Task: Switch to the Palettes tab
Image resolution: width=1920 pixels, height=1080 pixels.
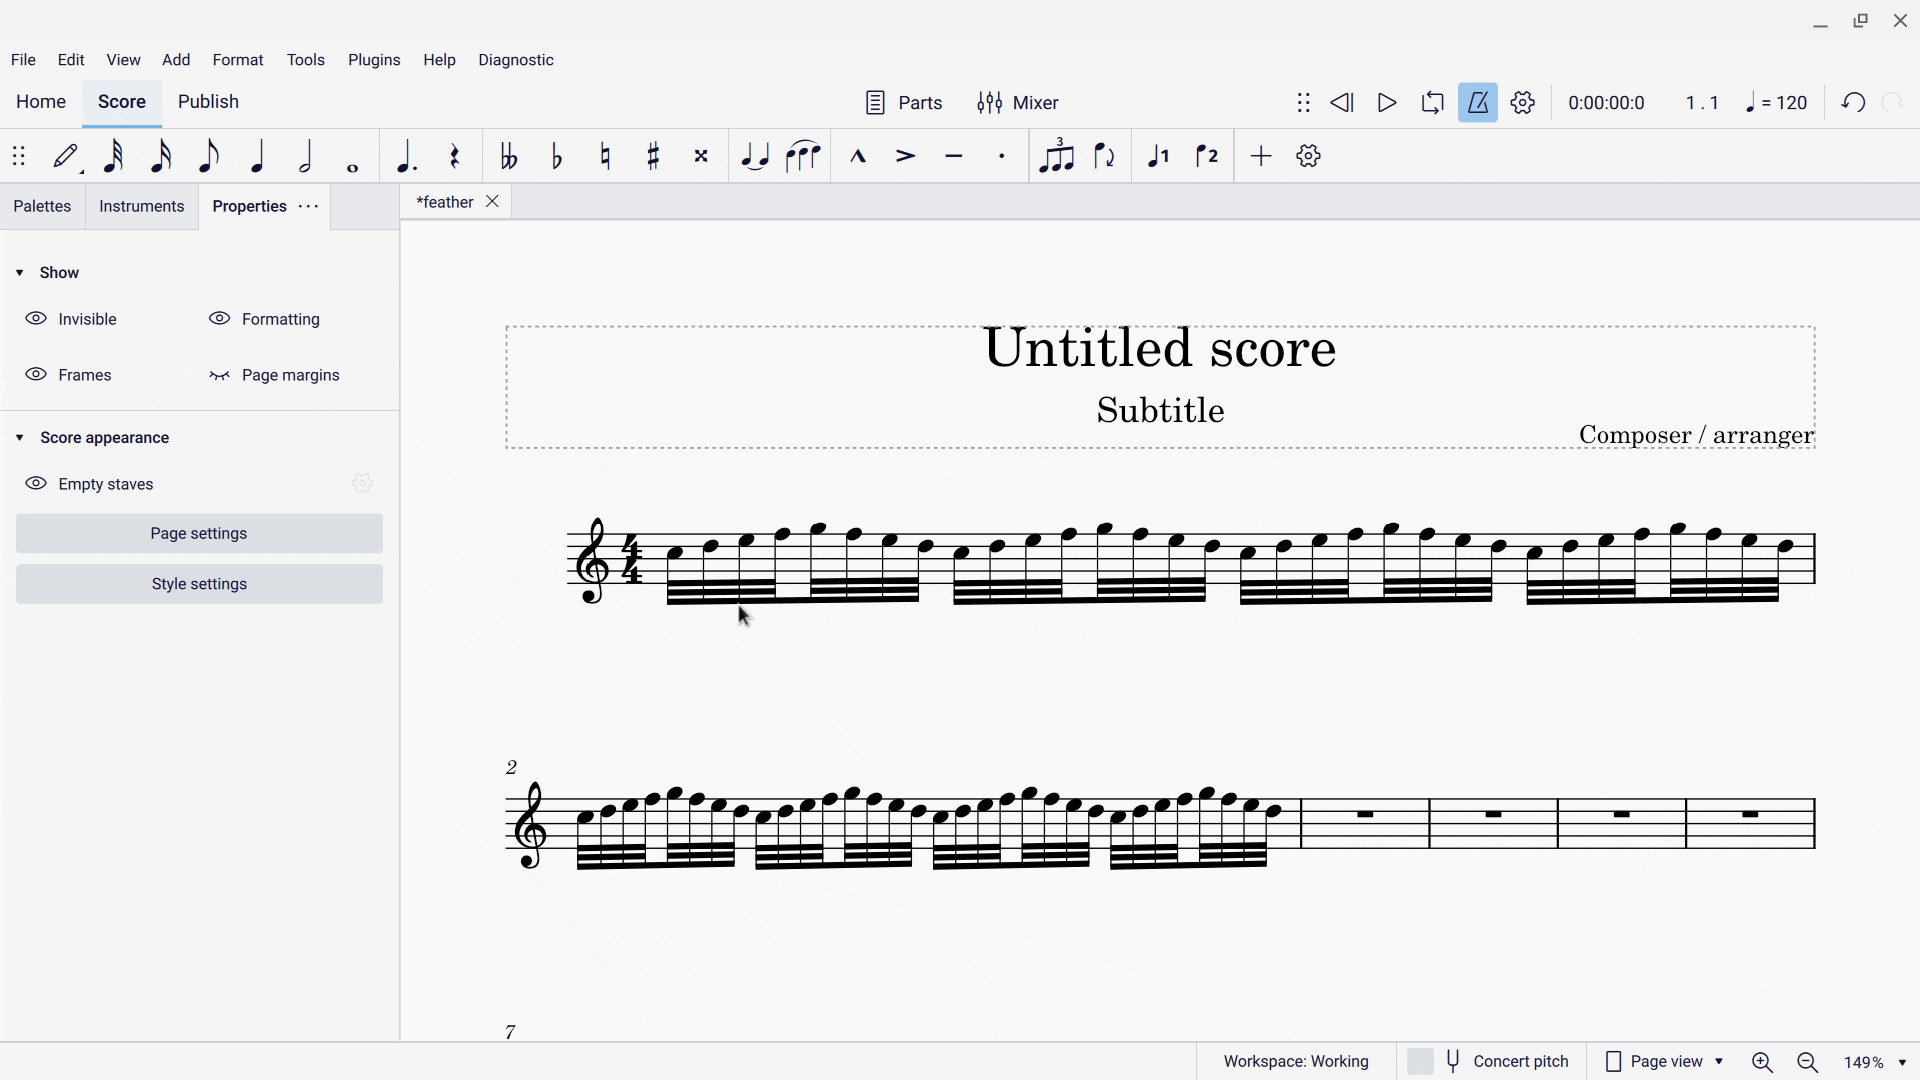Action: (x=42, y=206)
